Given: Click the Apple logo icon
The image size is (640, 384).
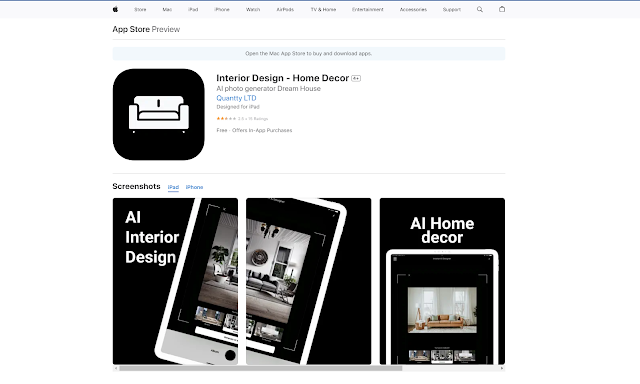Looking at the screenshot, I should coord(115,9).
